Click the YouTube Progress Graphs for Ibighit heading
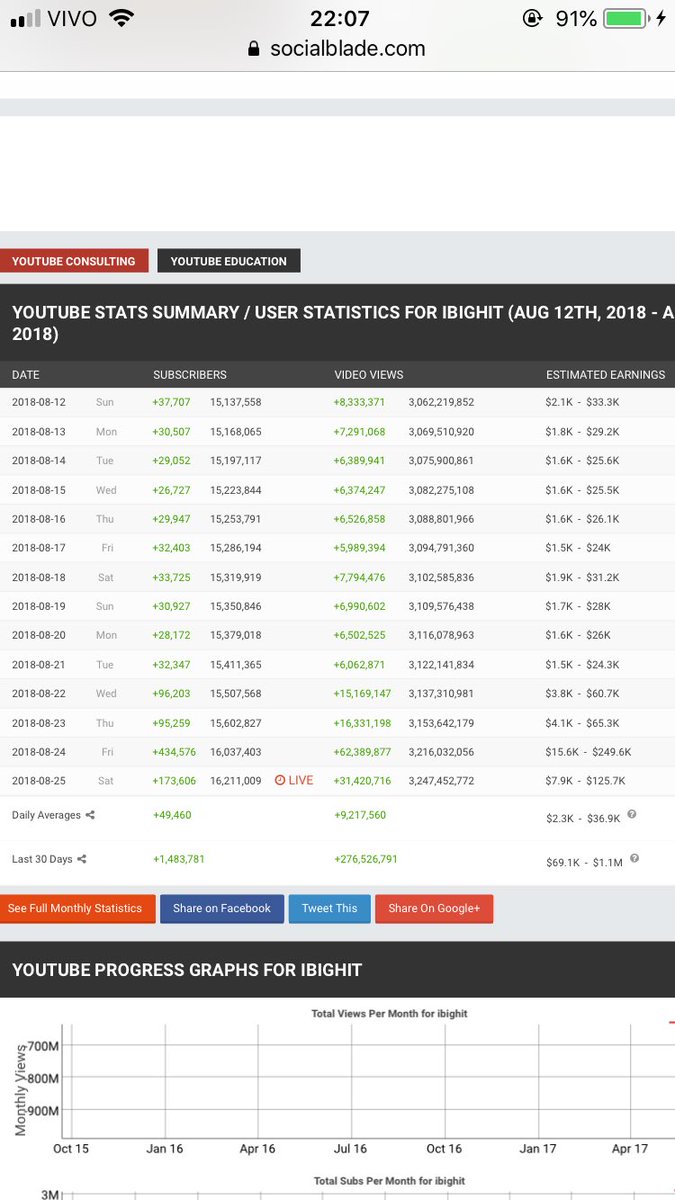The image size is (675, 1200). [x=187, y=969]
